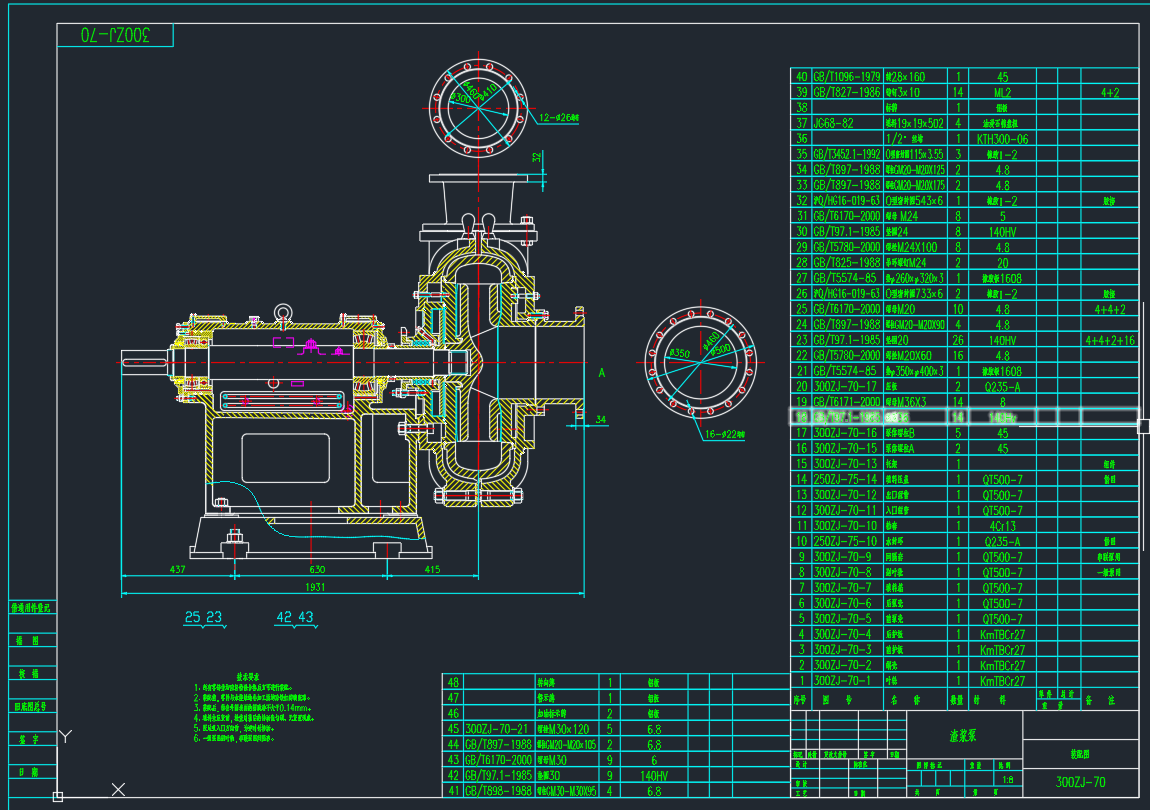The width and height of the screenshot is (1150, 810).
Task: Click the rotated 300ZJ-70 label box at top-left
Action: click(115, 35)
